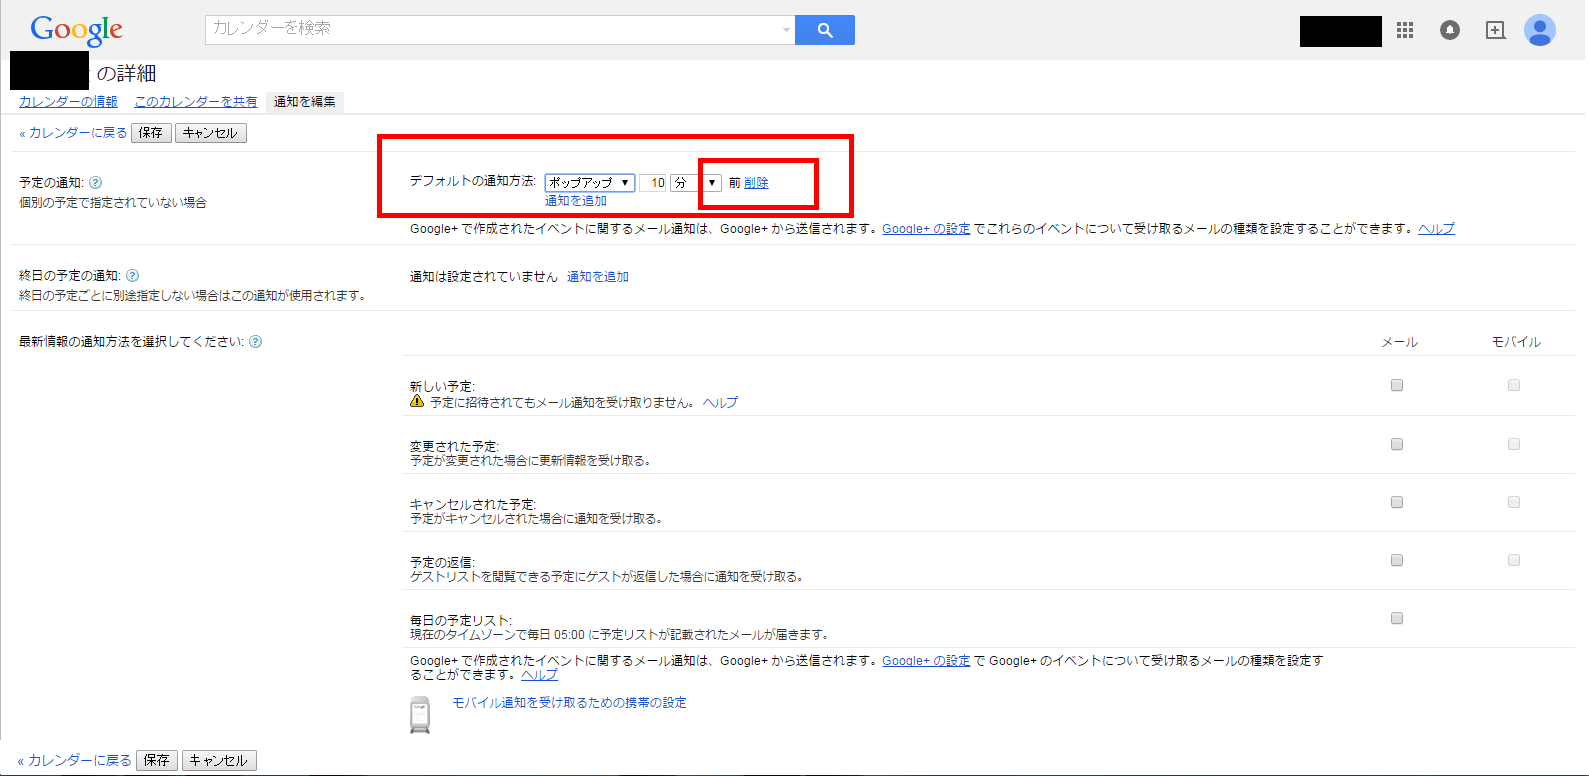Click help icon beside 予定の通知
1589x776 pixels.
(96, 182)
